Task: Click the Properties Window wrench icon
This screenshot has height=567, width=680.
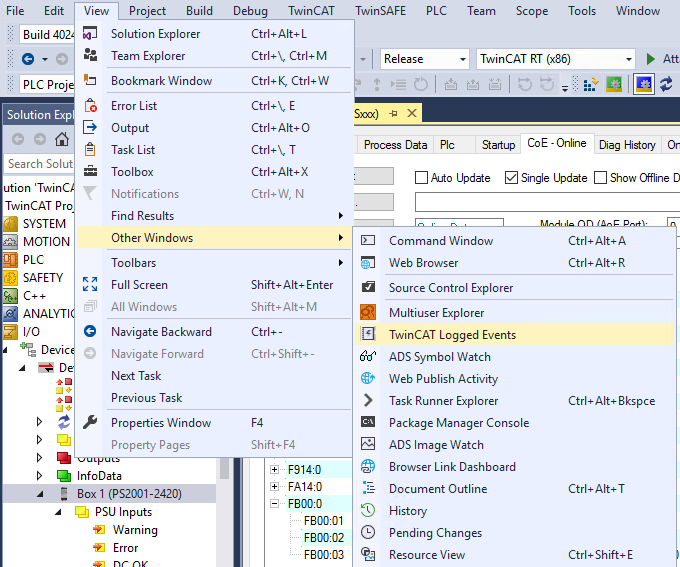Action: (x=90, y=422)
